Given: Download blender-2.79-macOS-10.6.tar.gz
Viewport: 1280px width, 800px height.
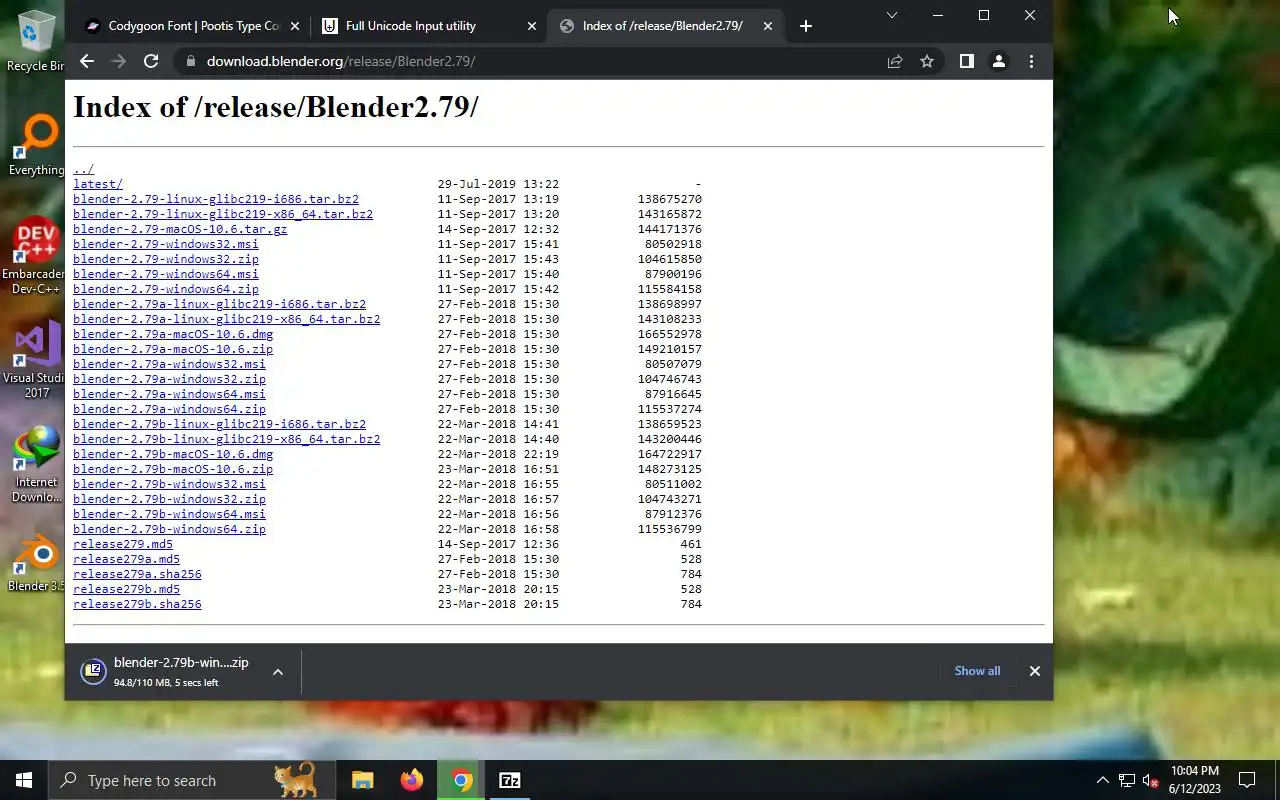Looking at the screenshot, I should tap(180, 229).
